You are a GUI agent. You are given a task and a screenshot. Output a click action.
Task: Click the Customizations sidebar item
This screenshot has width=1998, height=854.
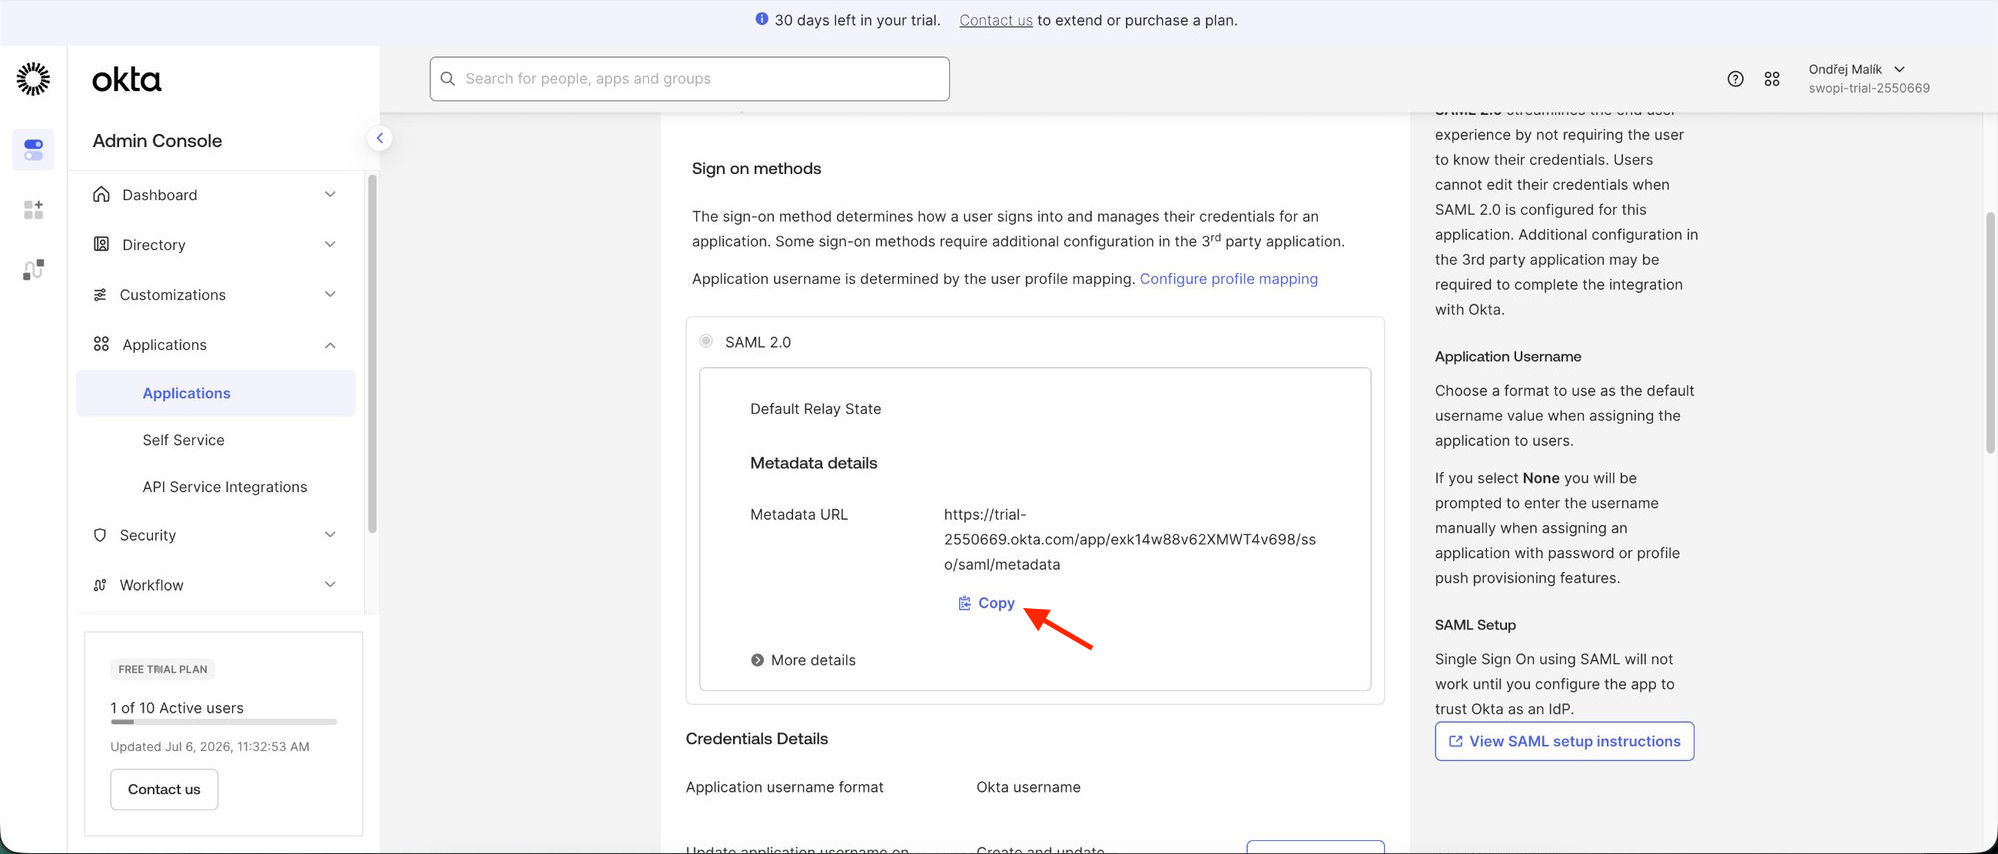click(214, 294)
